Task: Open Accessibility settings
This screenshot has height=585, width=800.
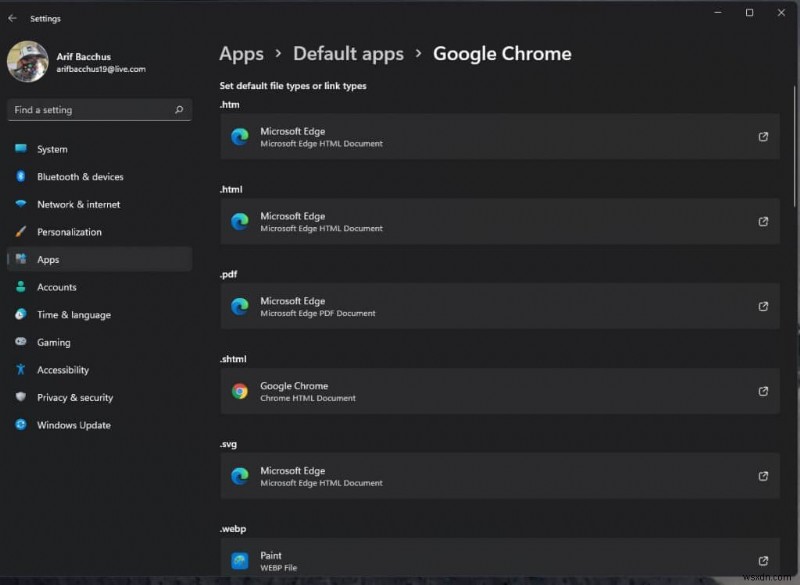Action: tap(67, 369)
